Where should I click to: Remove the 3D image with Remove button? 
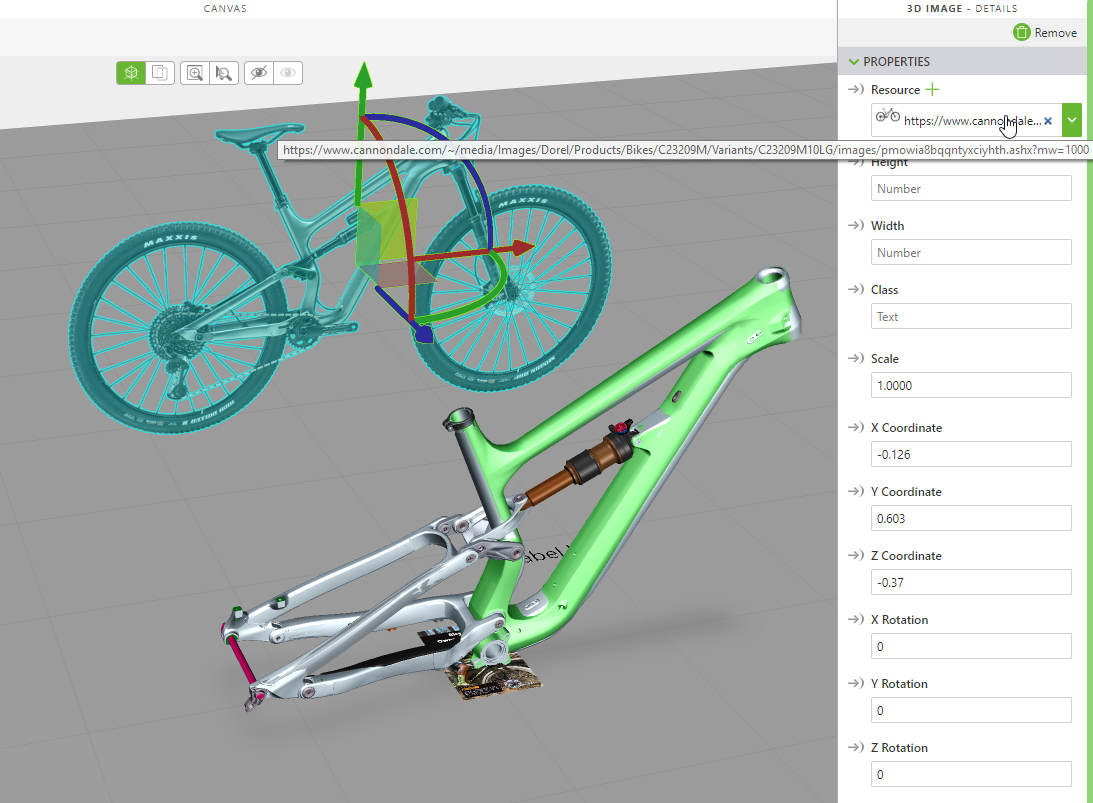(x=1045, y=32)
